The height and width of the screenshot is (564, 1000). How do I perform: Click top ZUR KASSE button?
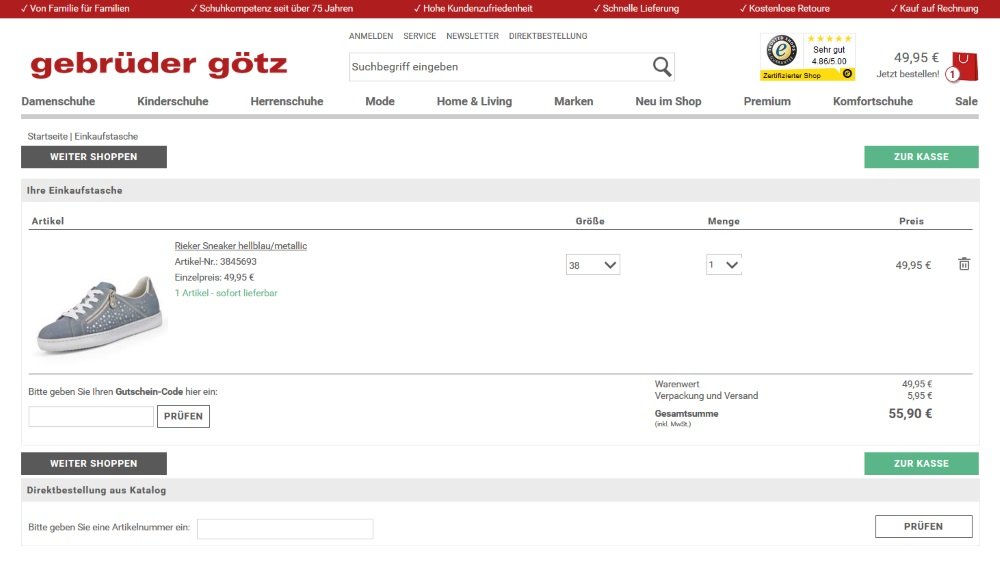(921, 157)
